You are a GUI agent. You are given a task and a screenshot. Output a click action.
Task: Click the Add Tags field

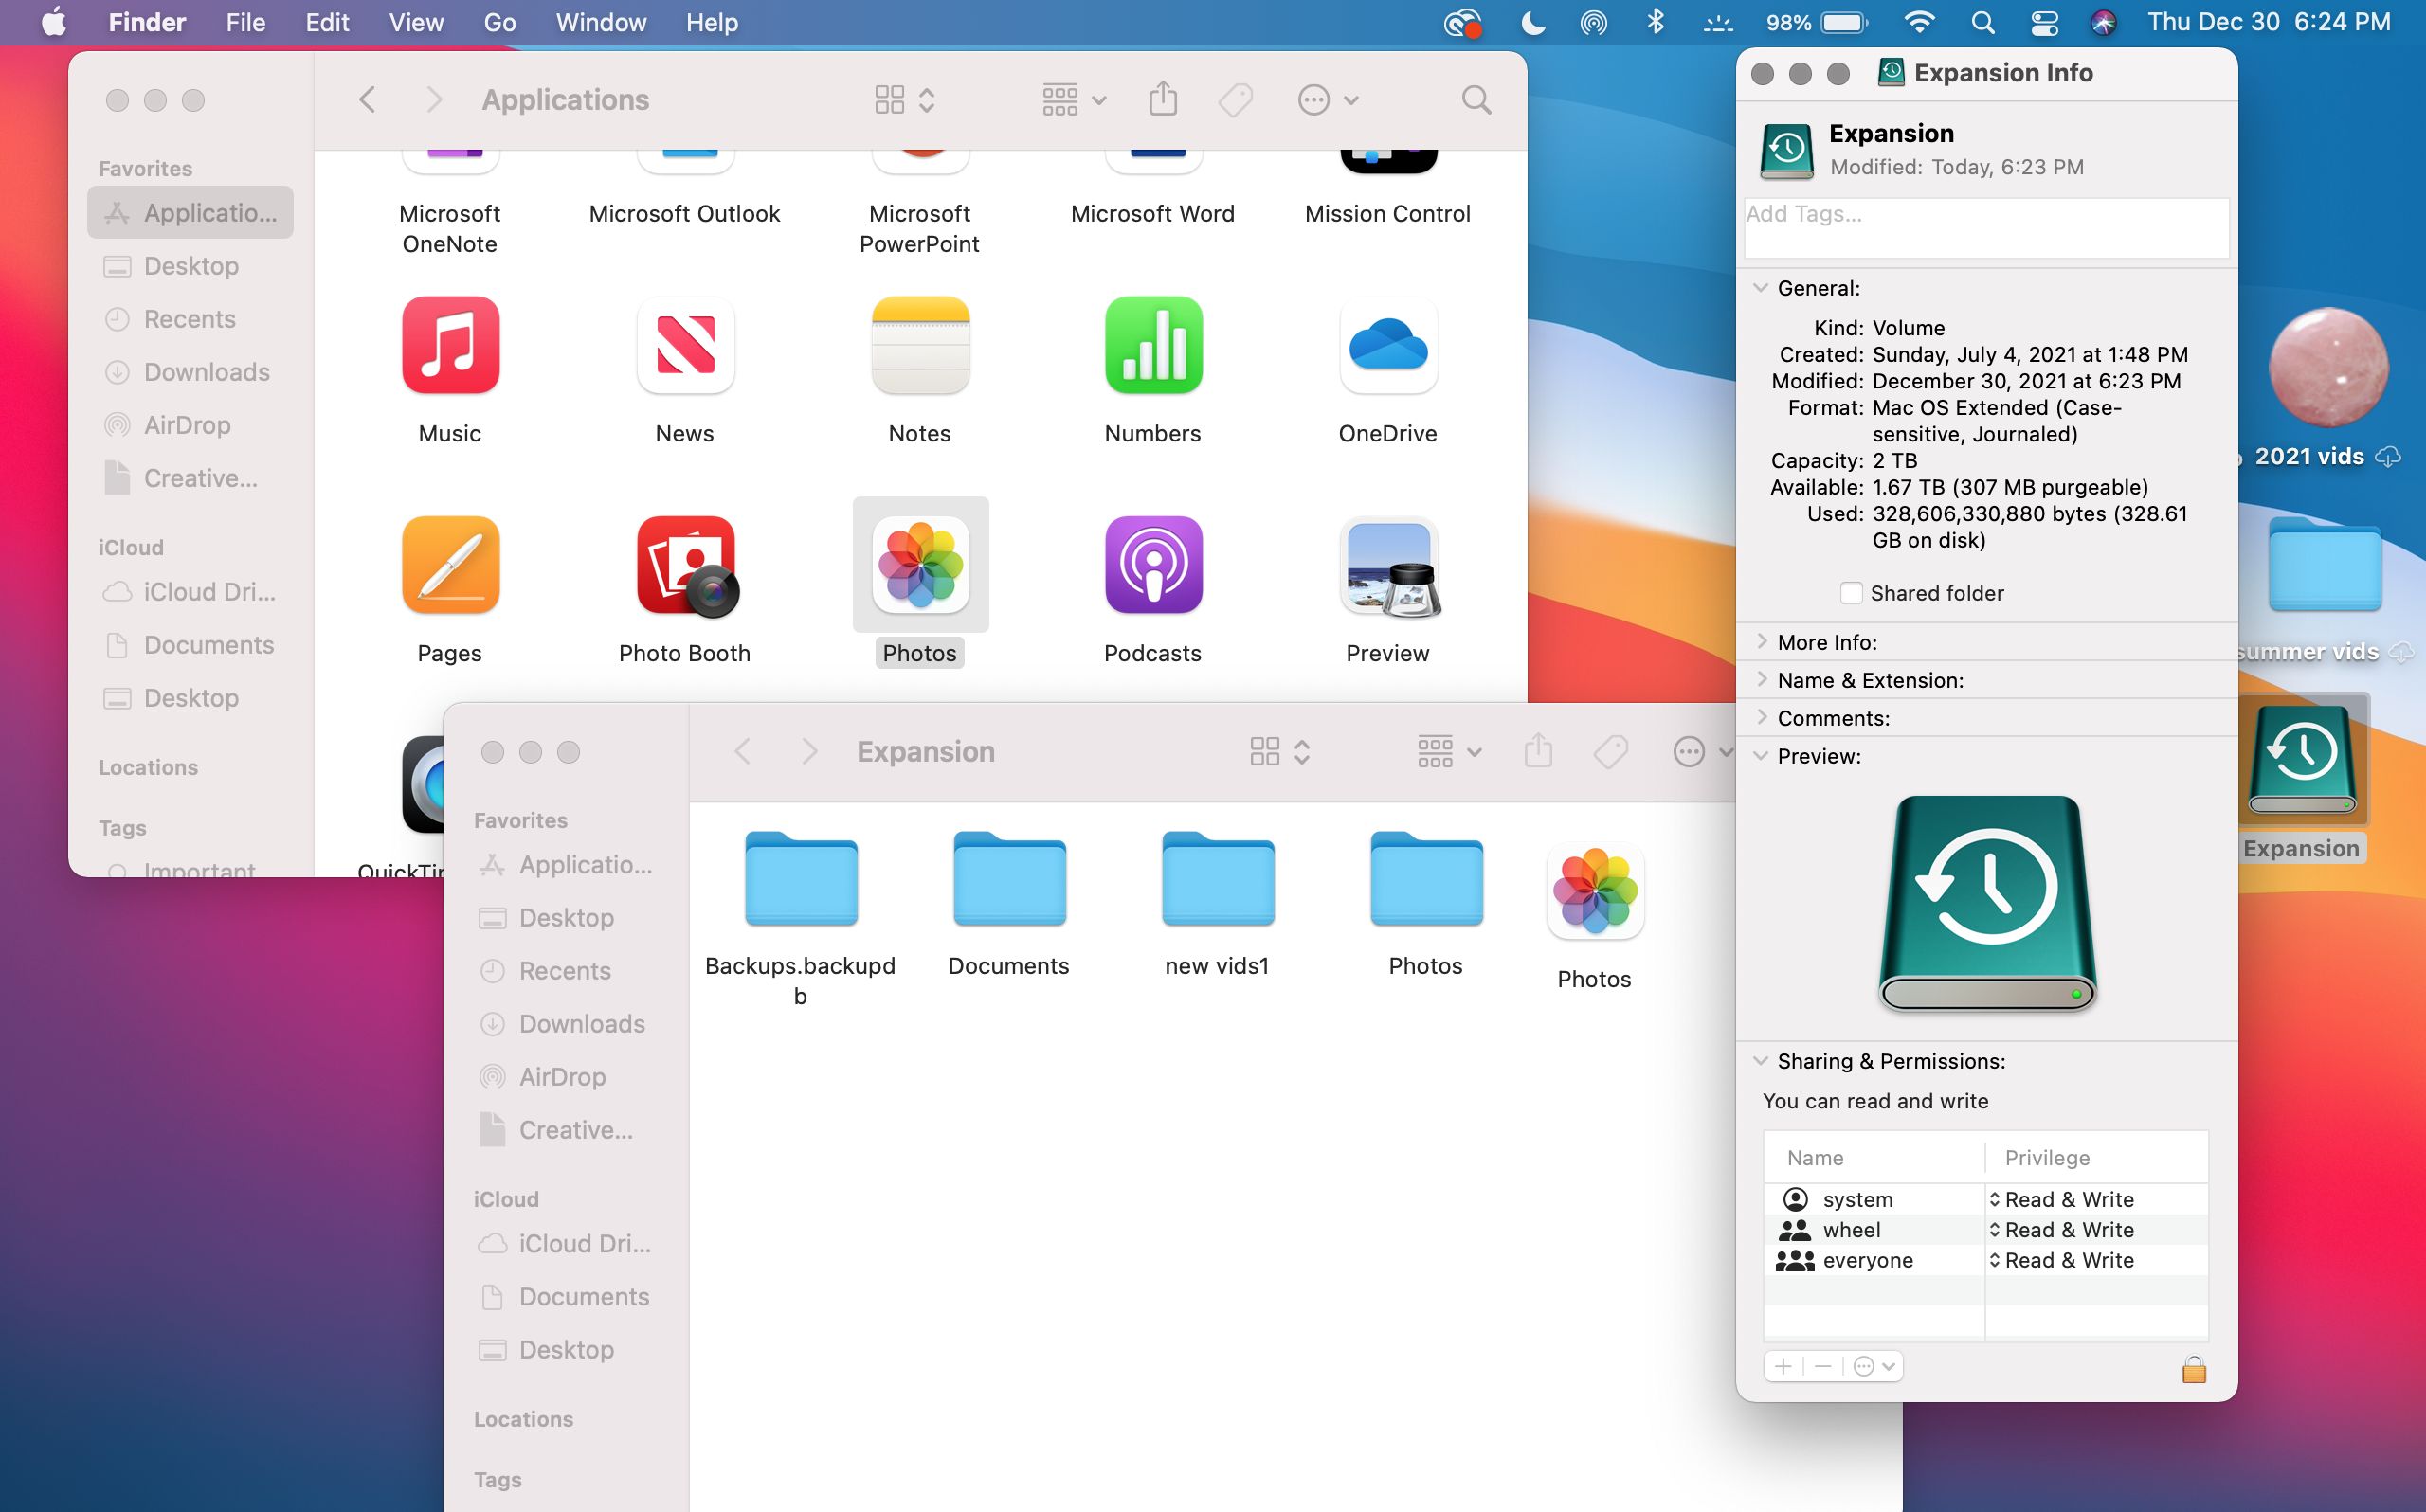click(1985, 228)
